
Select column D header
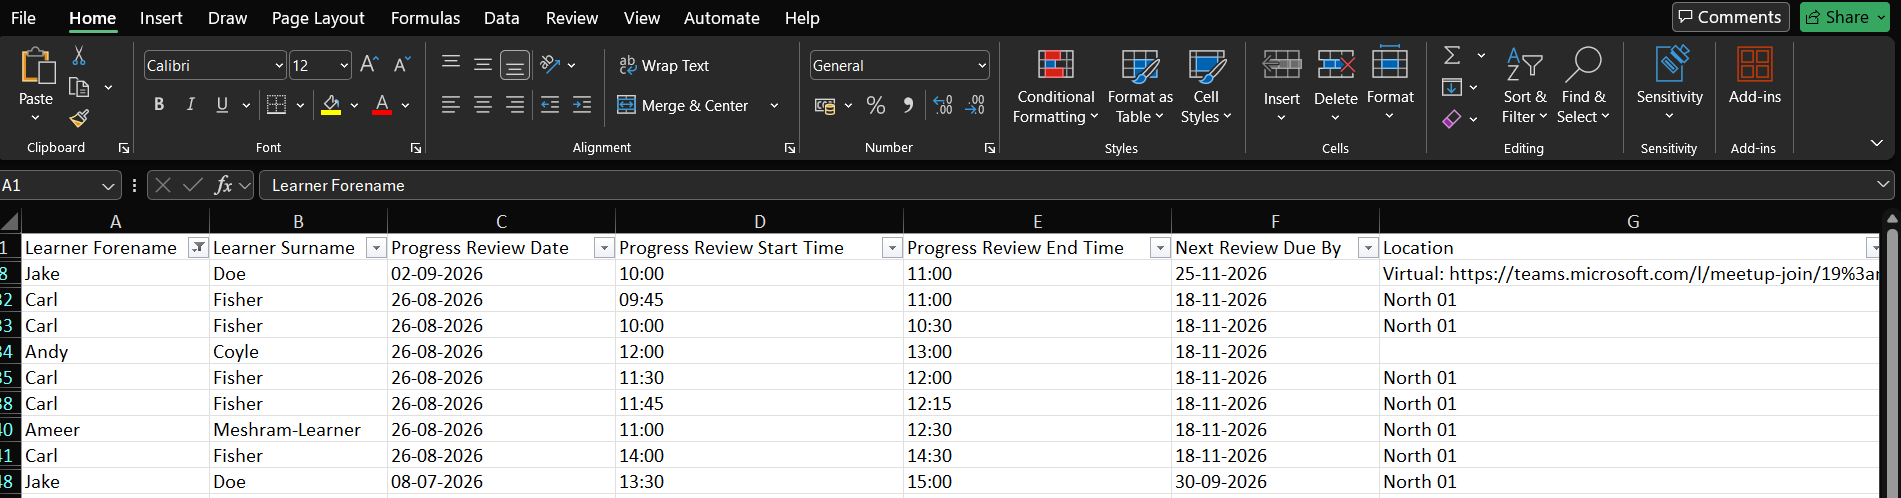759,221
